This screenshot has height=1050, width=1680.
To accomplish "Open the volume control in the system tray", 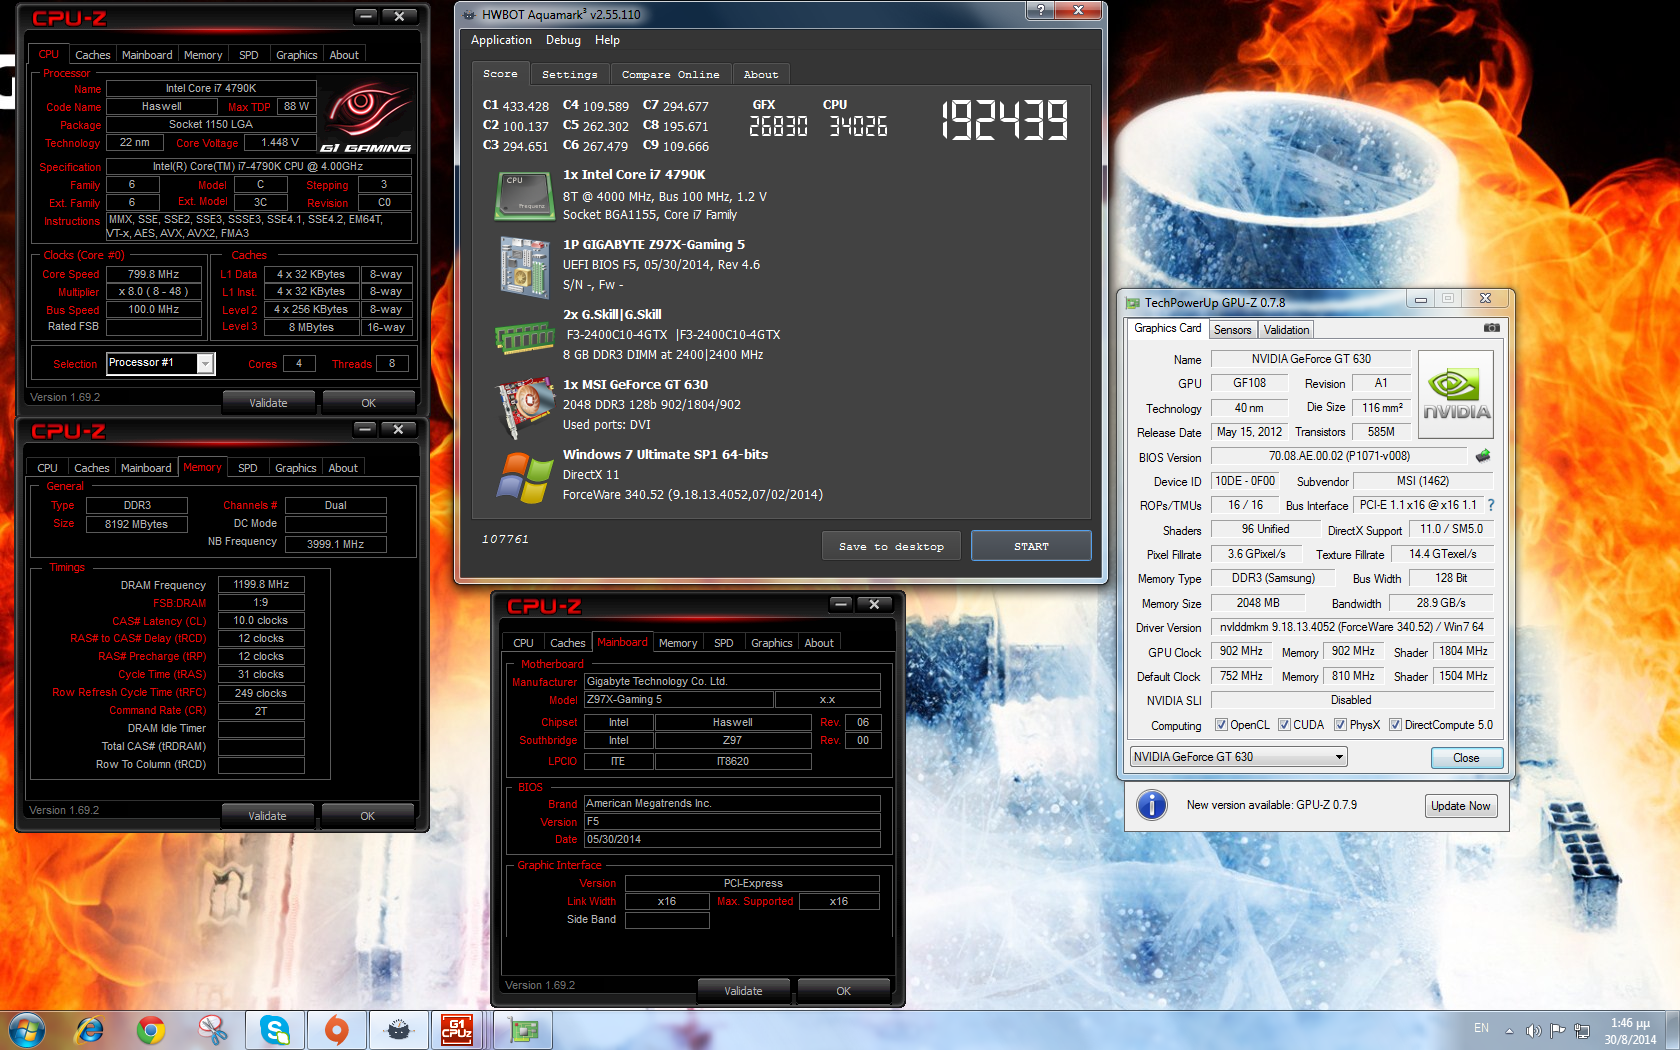I will [x=1533, y=1030].
